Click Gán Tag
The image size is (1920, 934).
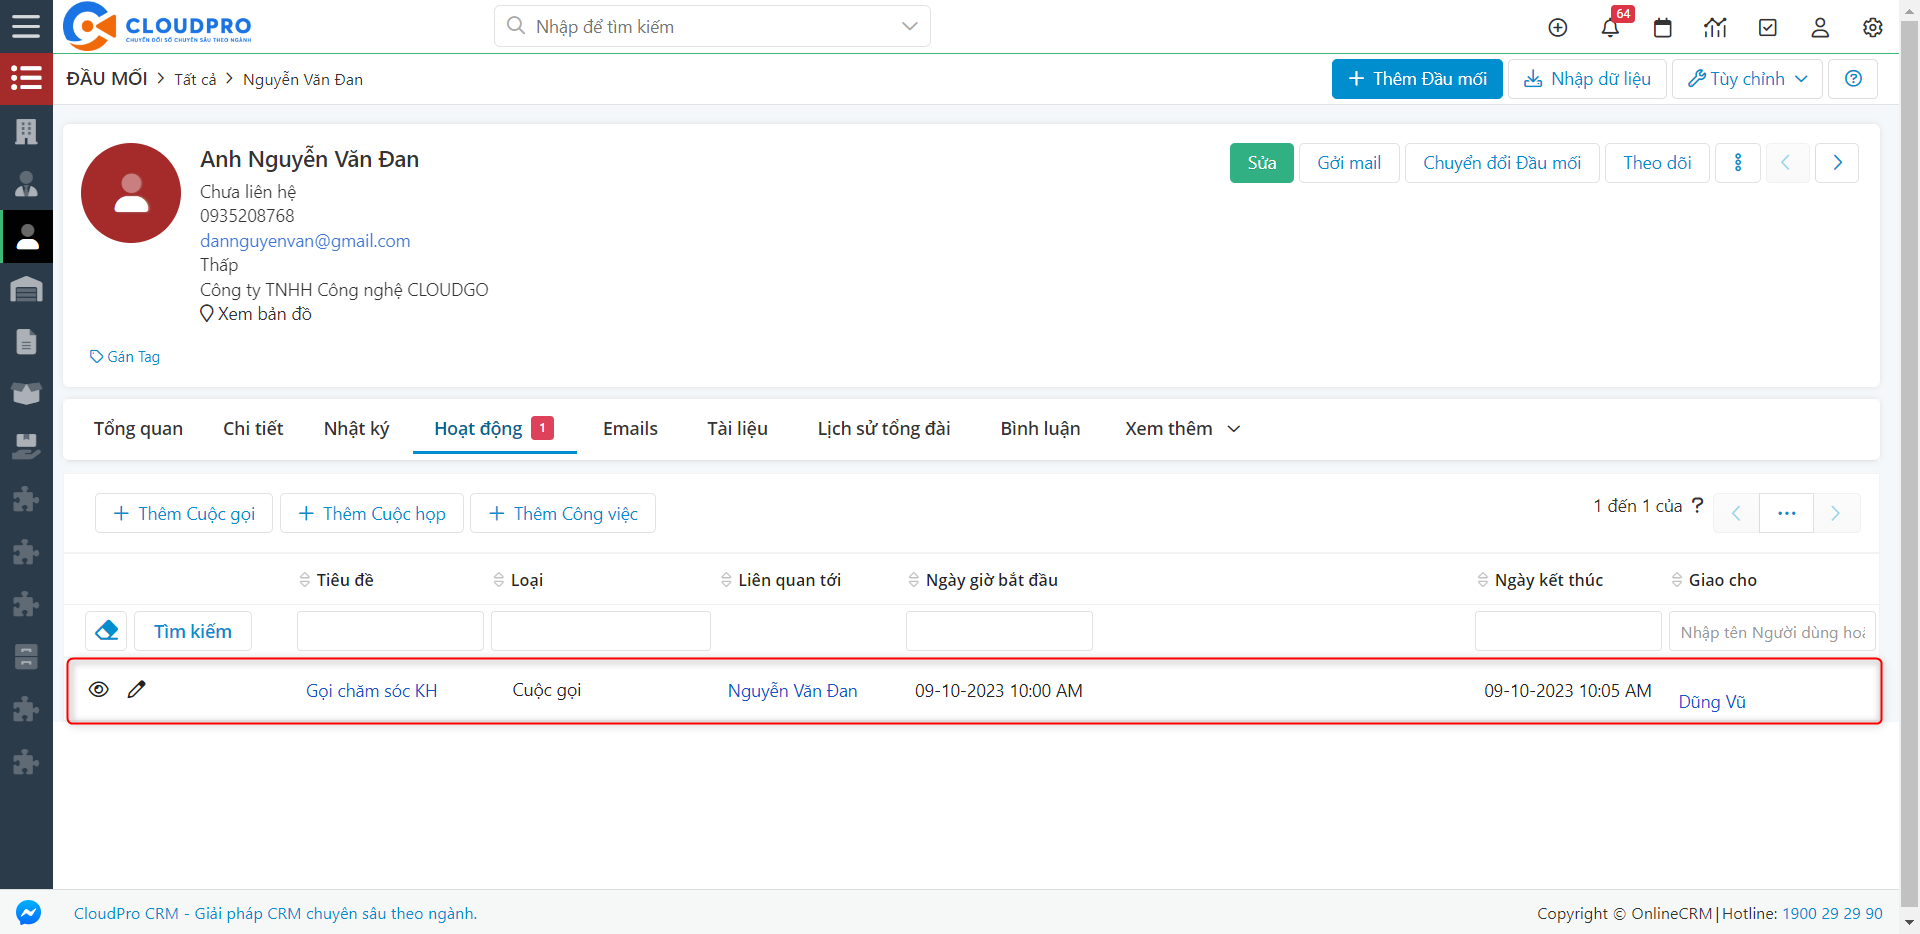[125, 357]
